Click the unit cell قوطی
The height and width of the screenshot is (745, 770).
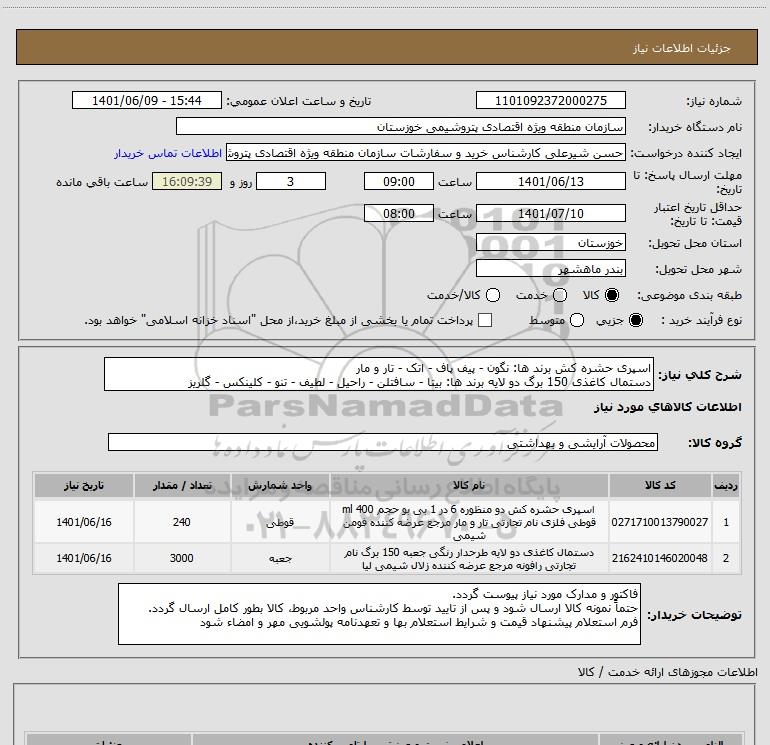[280, 522]
